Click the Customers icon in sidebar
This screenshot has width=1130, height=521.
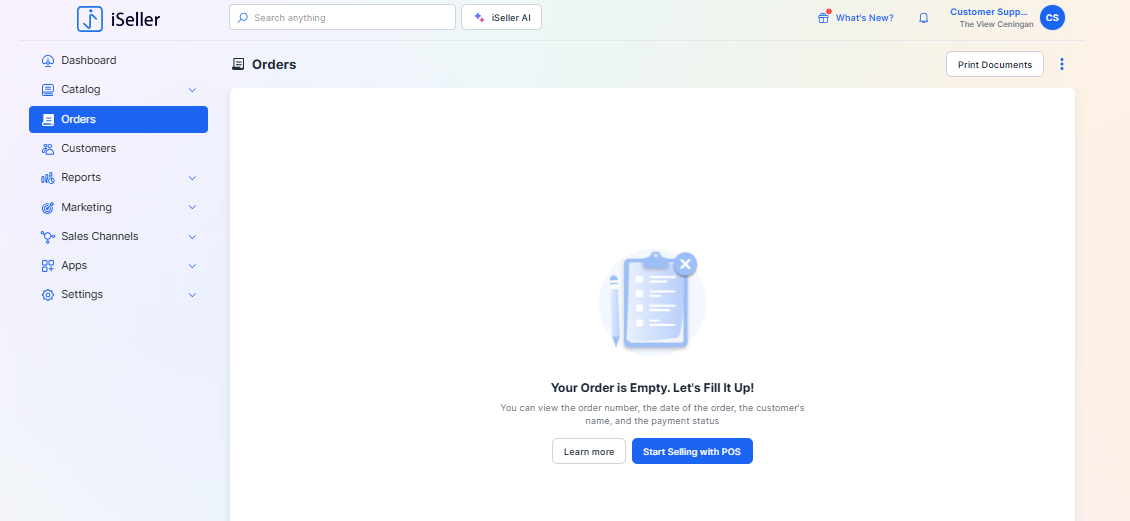pyautogui.click(x=47, y=149)
